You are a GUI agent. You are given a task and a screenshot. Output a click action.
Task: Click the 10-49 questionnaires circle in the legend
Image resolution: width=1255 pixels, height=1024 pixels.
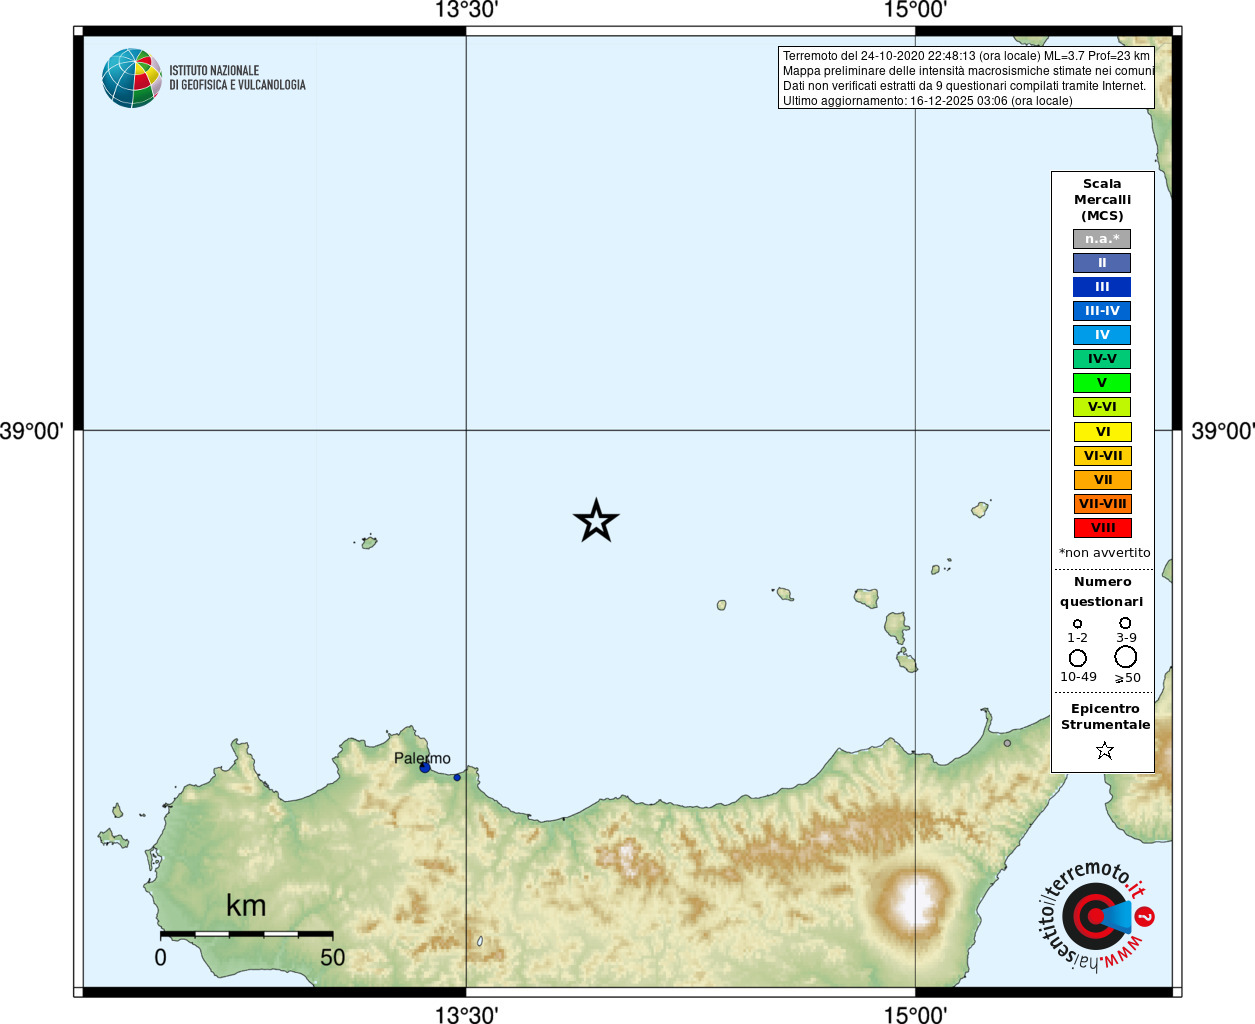pyautogui.click(x=1078, y=658)
